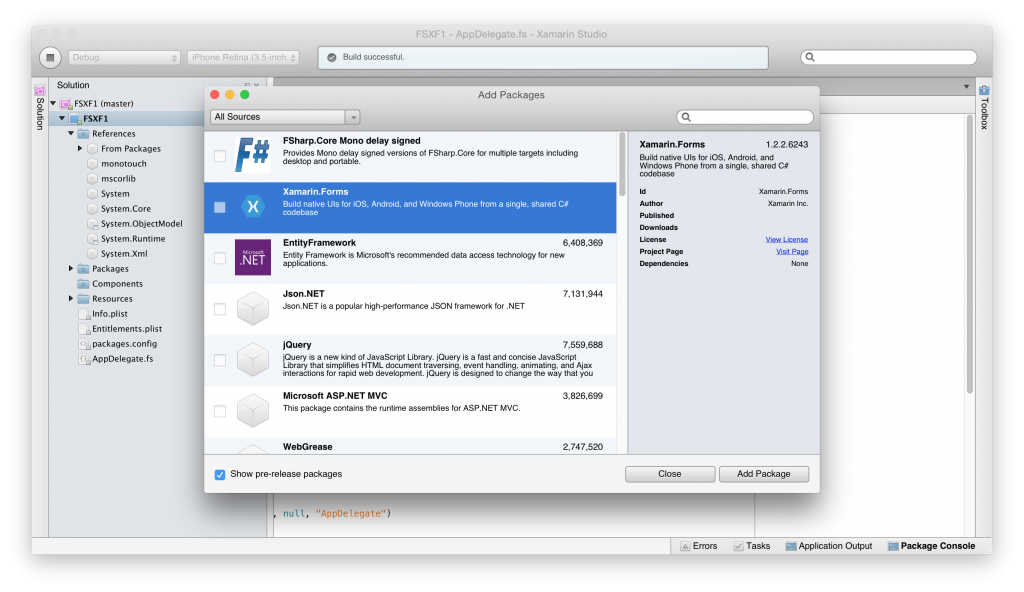Open the All Sources dropdown
The image size is (1024, 592).
click(x=285, y=117)
